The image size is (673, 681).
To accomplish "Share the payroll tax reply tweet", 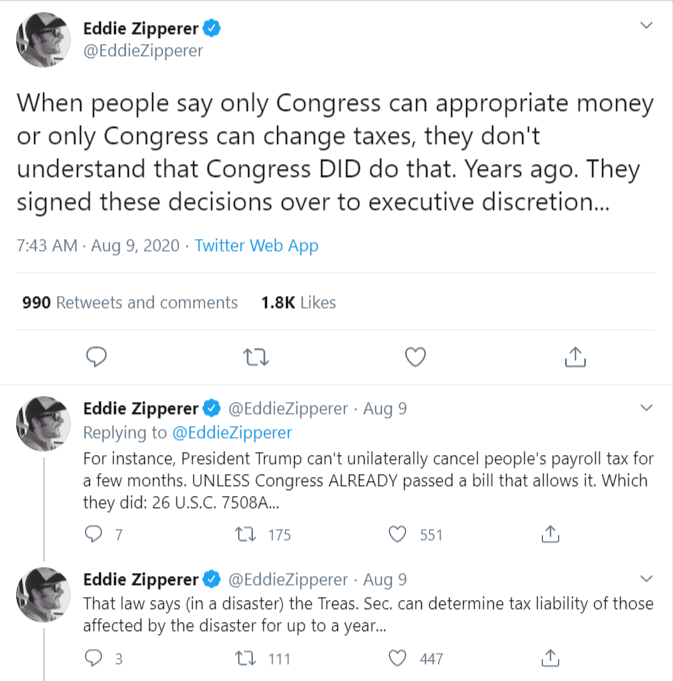I will coord(550,534).
